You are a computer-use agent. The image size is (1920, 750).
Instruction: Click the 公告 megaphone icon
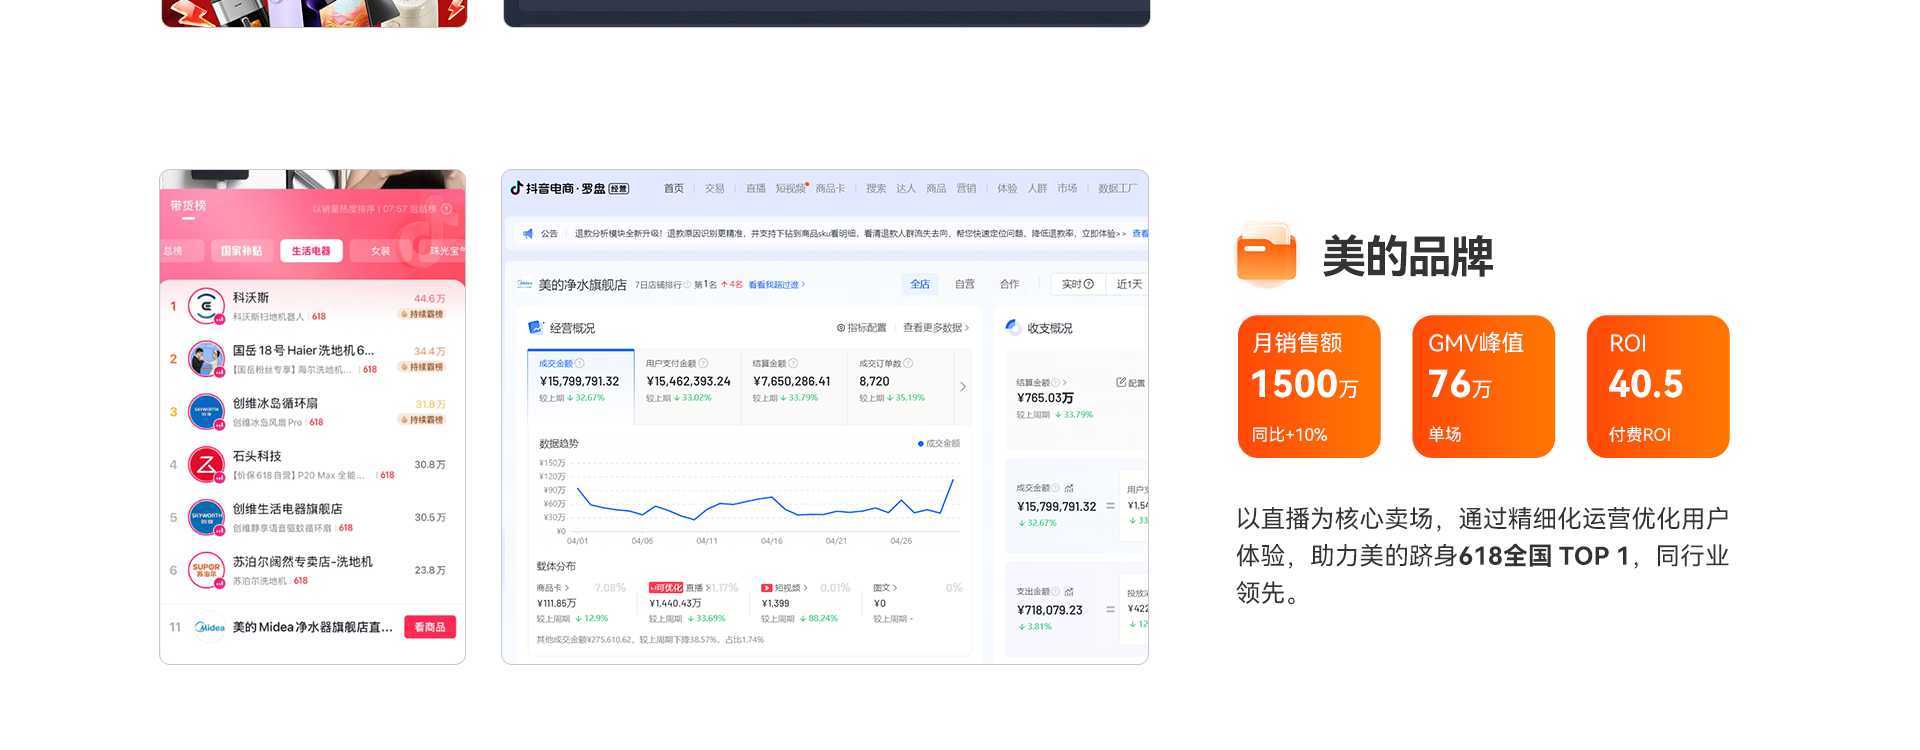(528, 233)
